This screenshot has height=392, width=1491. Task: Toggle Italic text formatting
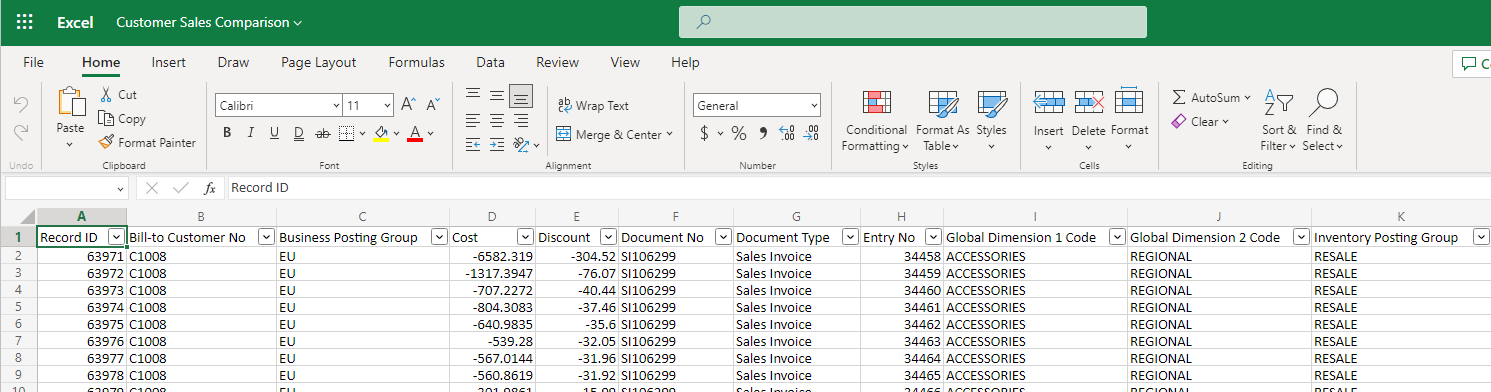click(x=250, y=133)
